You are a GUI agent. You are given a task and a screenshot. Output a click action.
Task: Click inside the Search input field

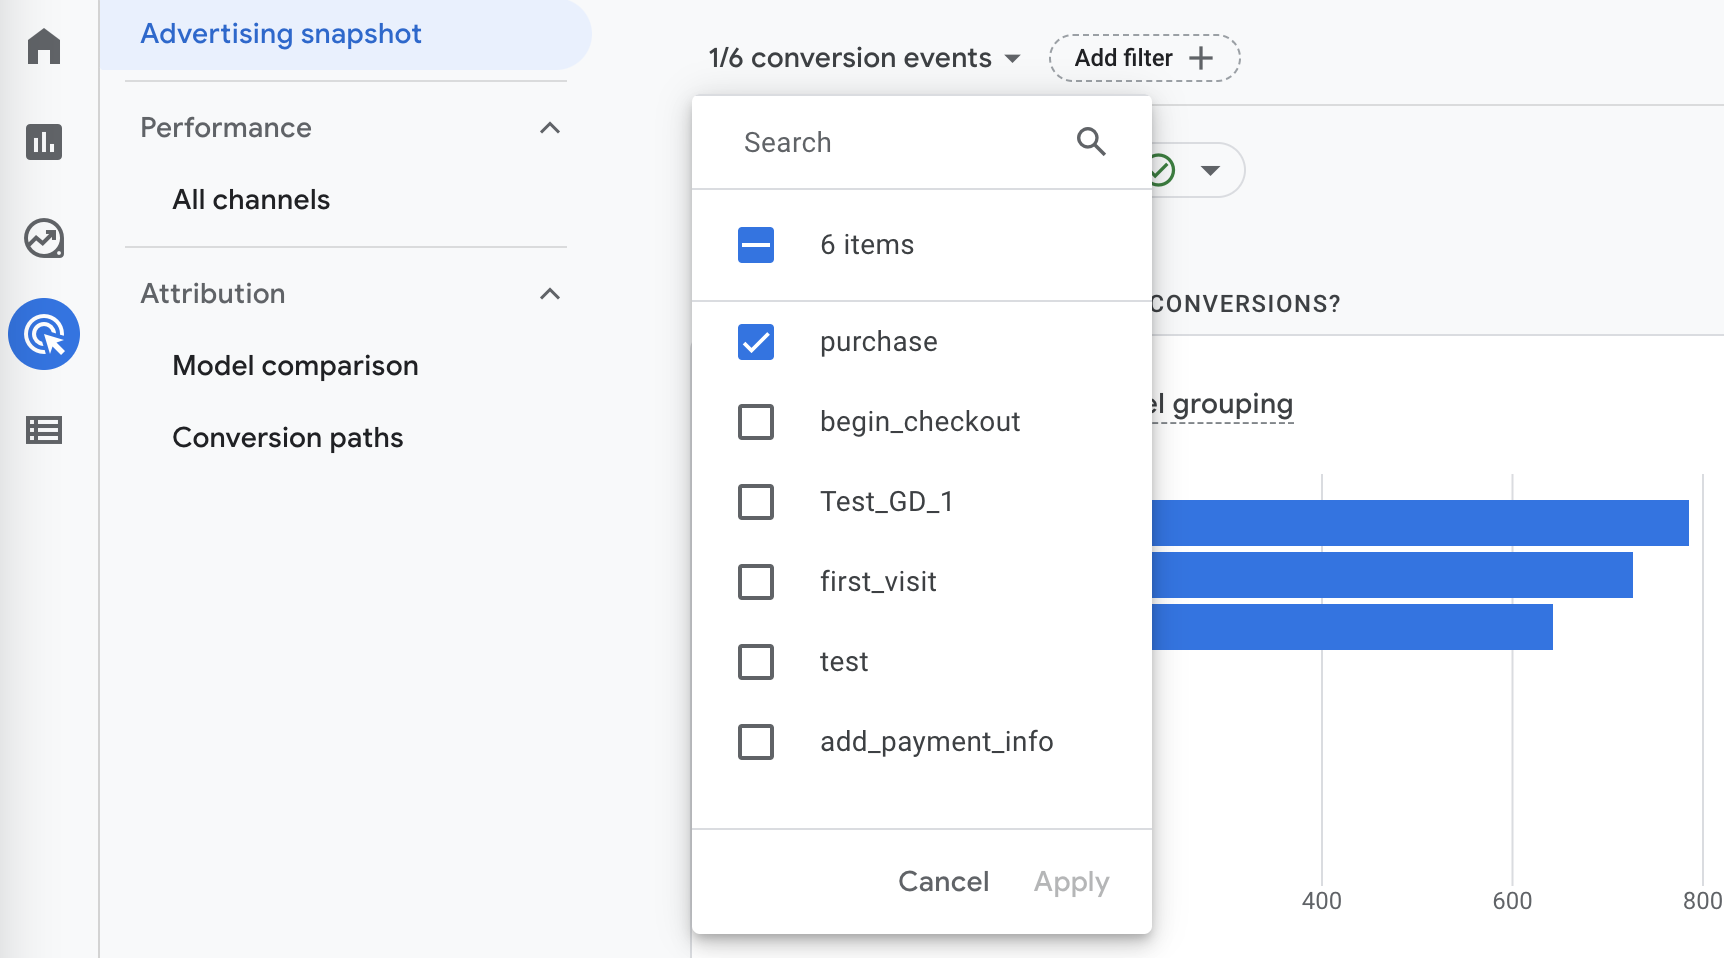[880, 142]
